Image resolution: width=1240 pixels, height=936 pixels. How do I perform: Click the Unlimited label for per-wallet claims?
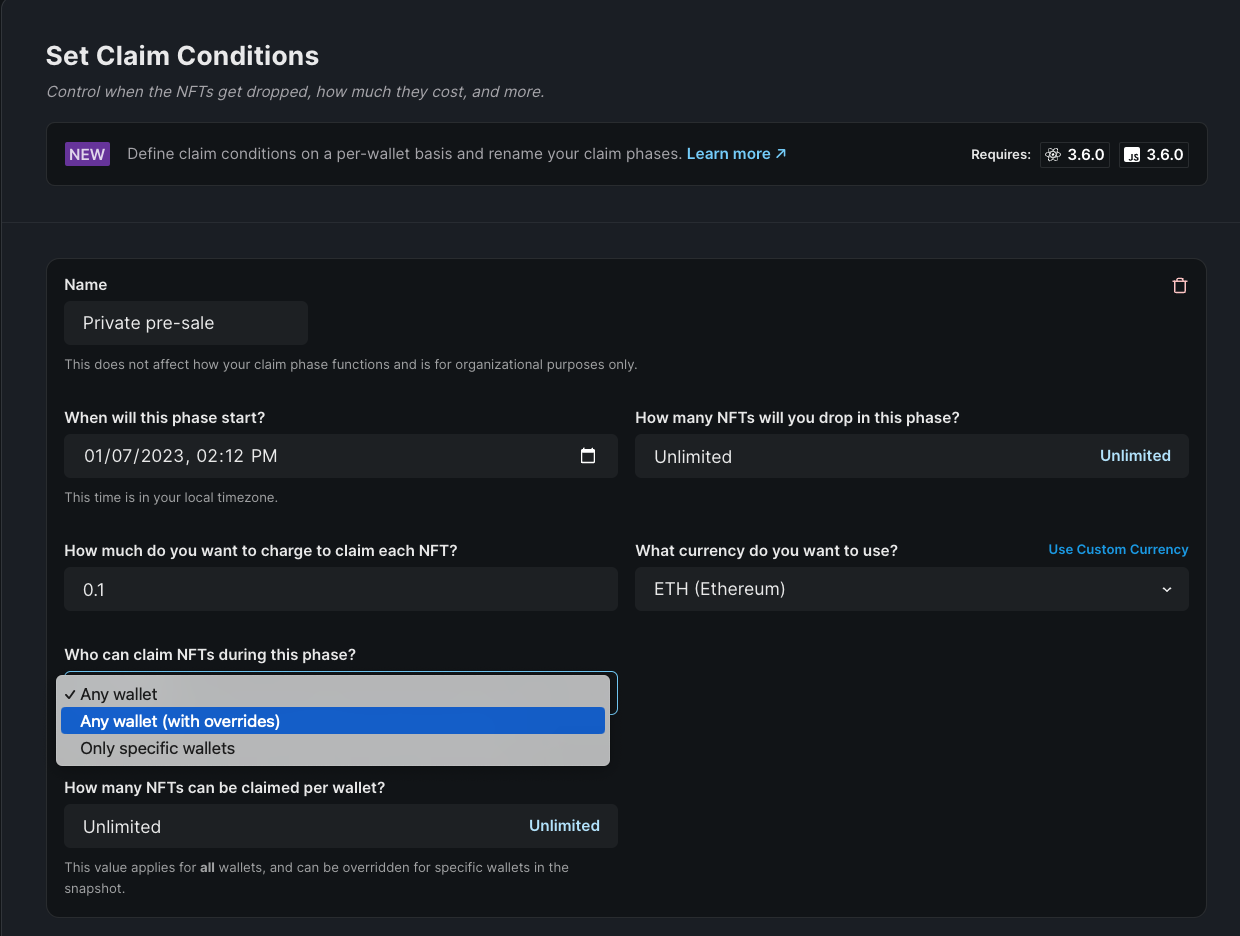pos(564,825)
